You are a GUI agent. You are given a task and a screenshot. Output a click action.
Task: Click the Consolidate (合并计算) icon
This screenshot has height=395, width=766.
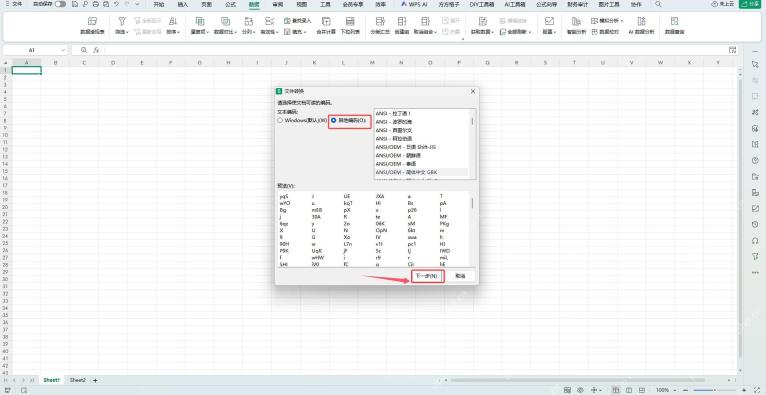click(x=326, y=21)
